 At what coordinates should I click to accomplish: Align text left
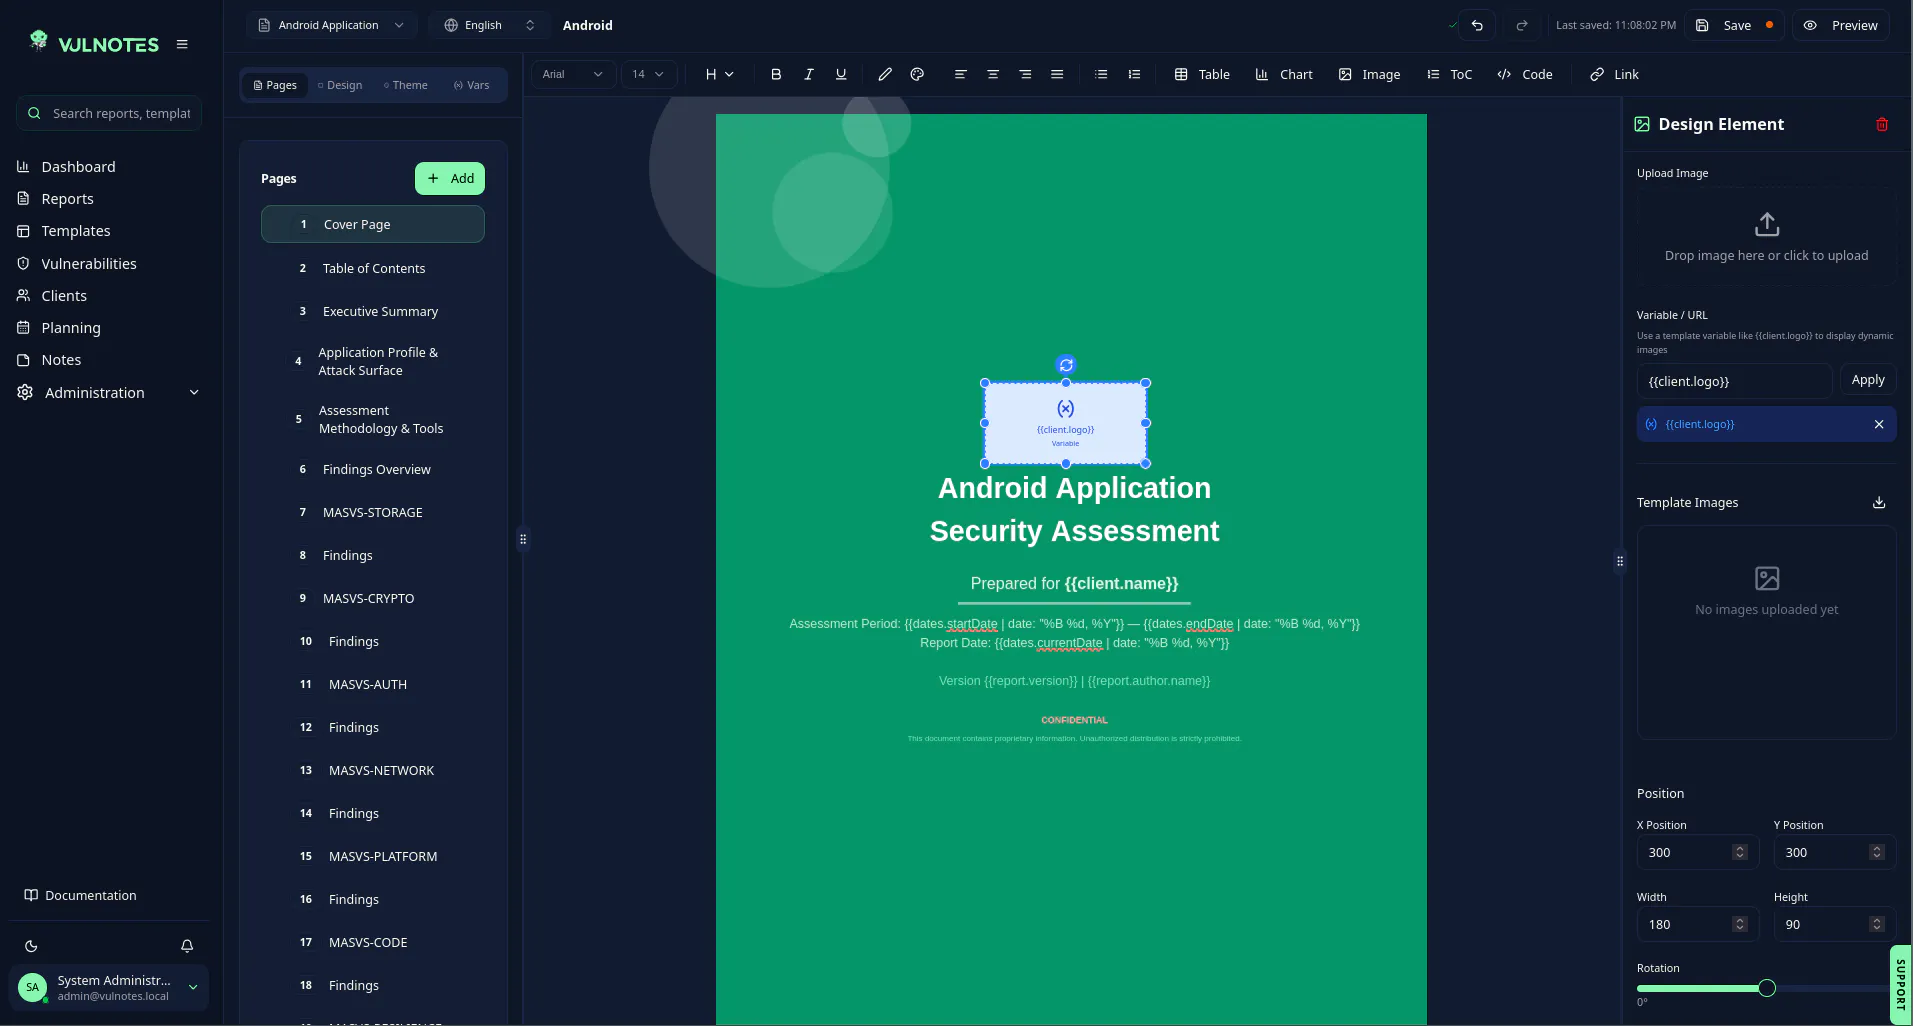tap(960, 74)
